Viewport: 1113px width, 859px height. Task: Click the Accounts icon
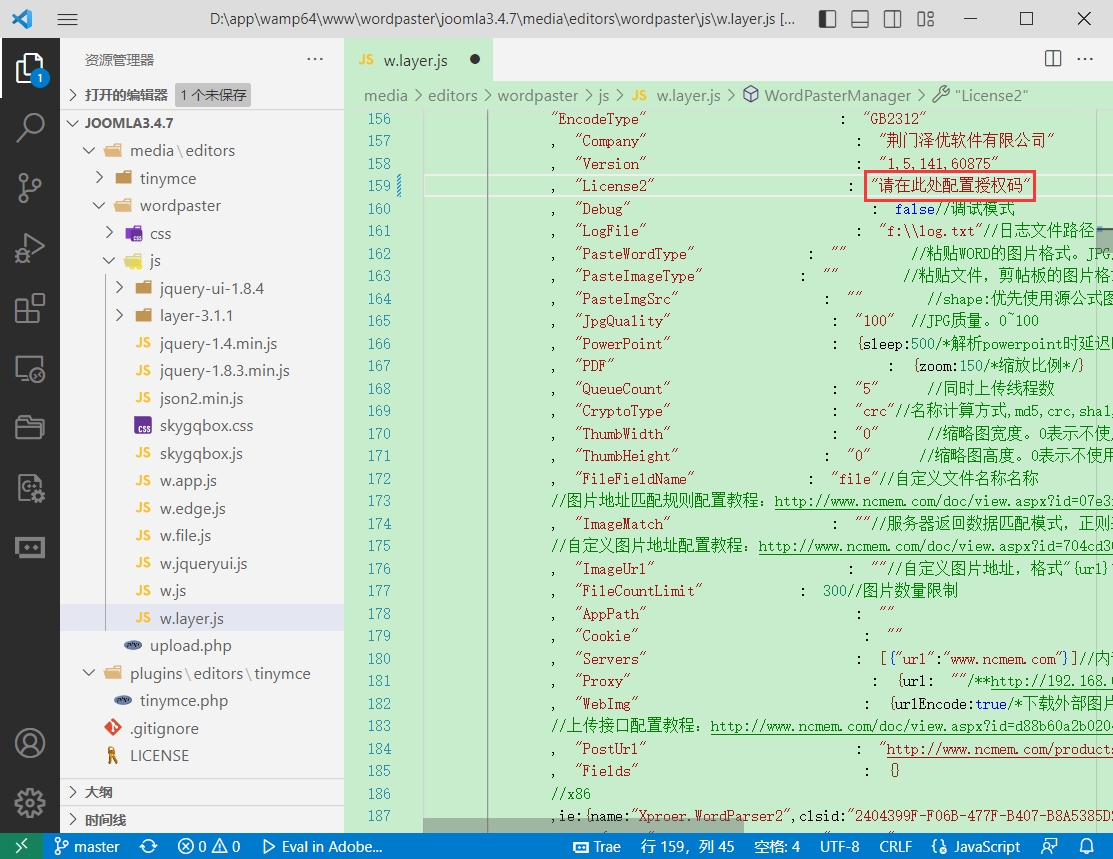(x=30, y=743)
